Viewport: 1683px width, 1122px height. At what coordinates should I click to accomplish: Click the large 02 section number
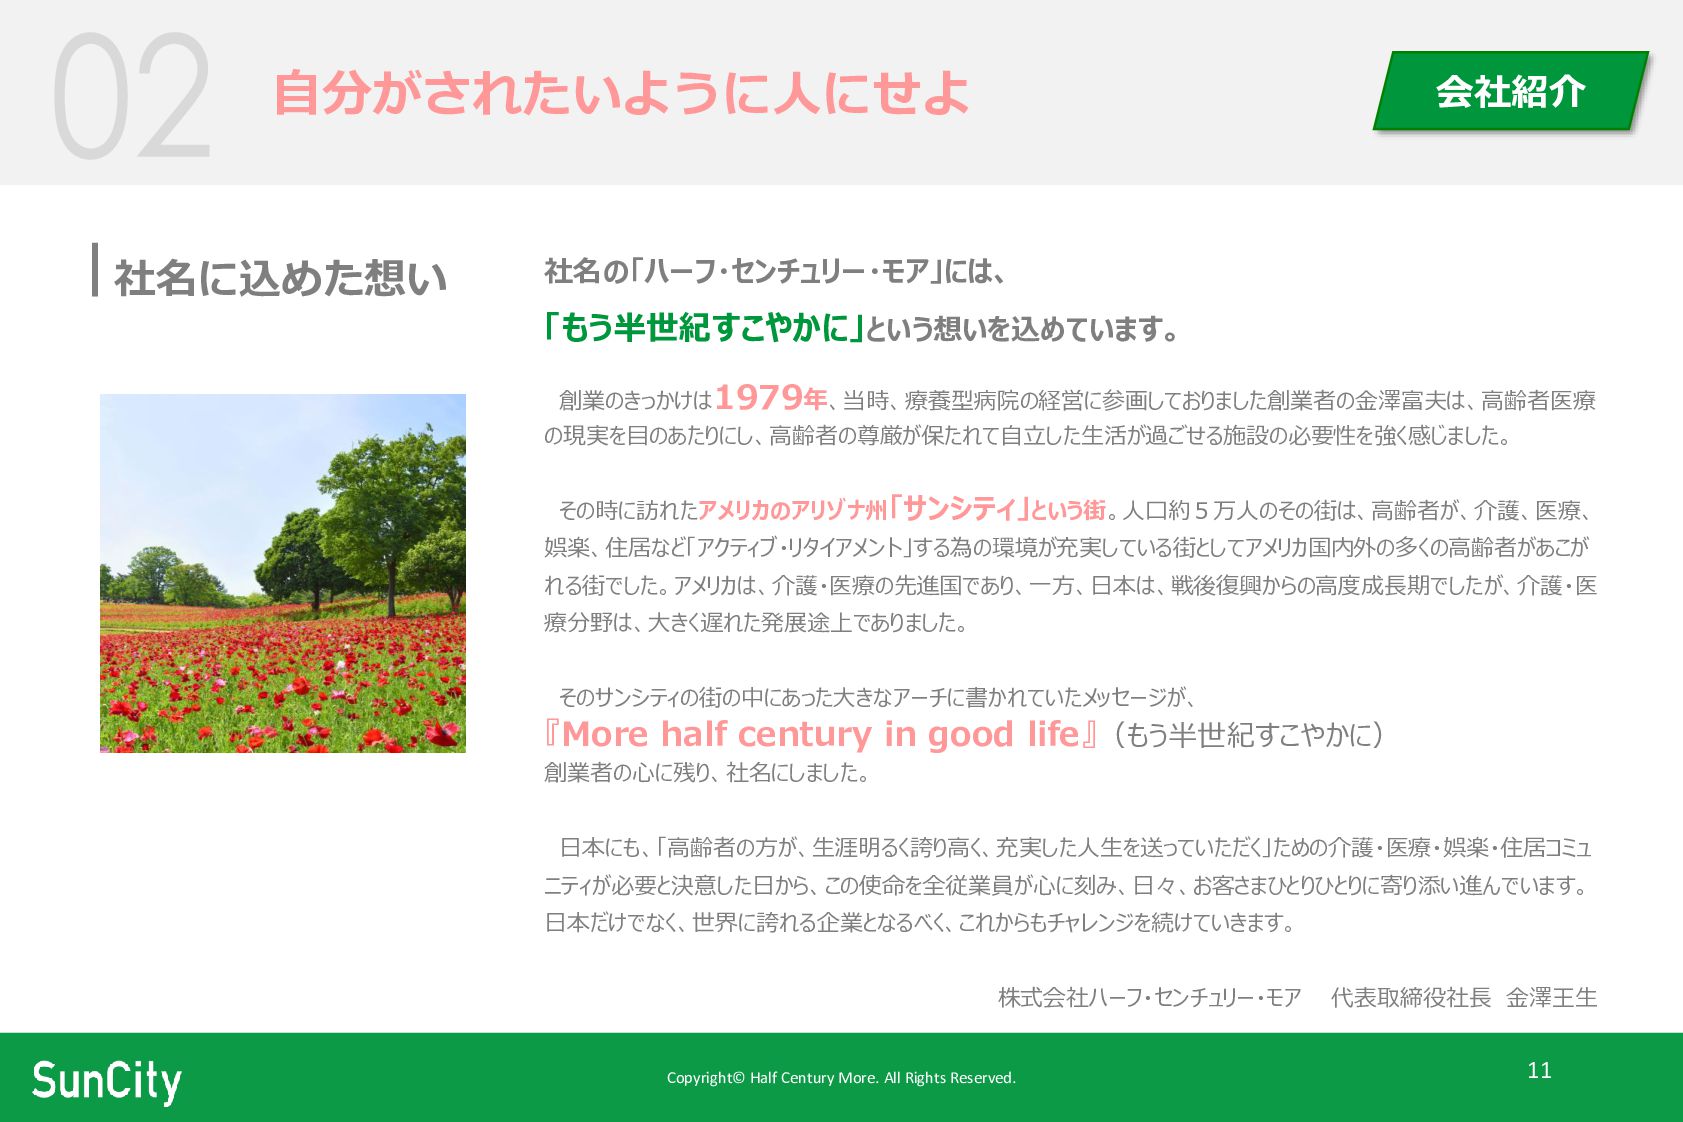pos(131,95)
